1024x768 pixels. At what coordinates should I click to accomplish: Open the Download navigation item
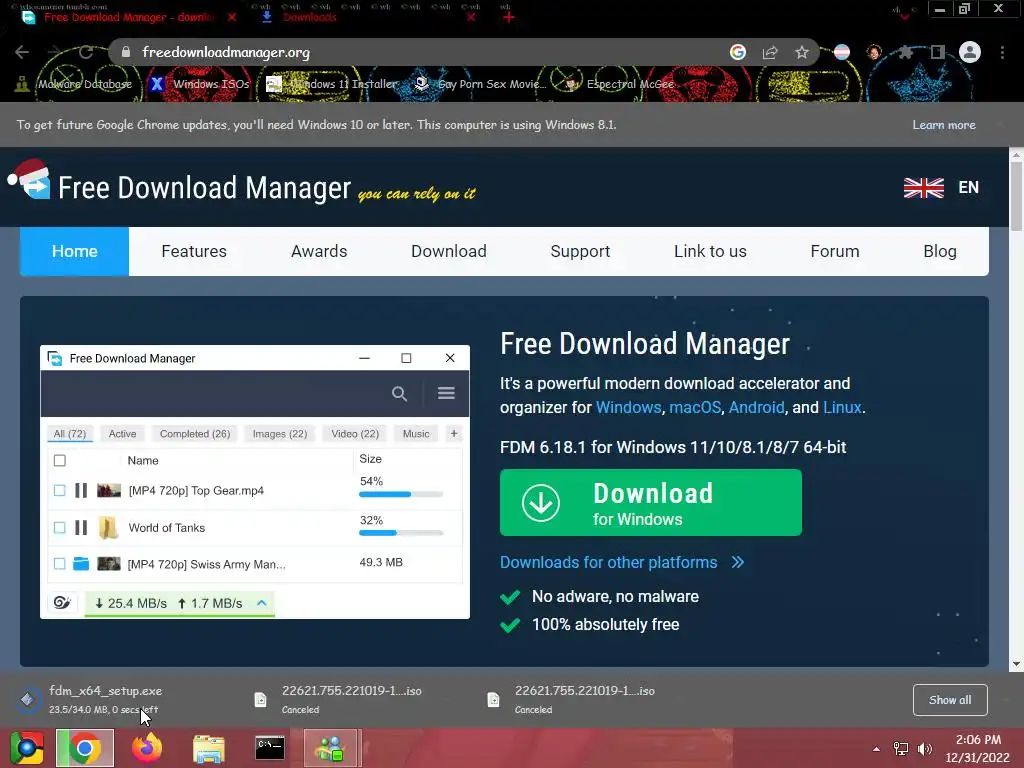(x=449, y=251)
